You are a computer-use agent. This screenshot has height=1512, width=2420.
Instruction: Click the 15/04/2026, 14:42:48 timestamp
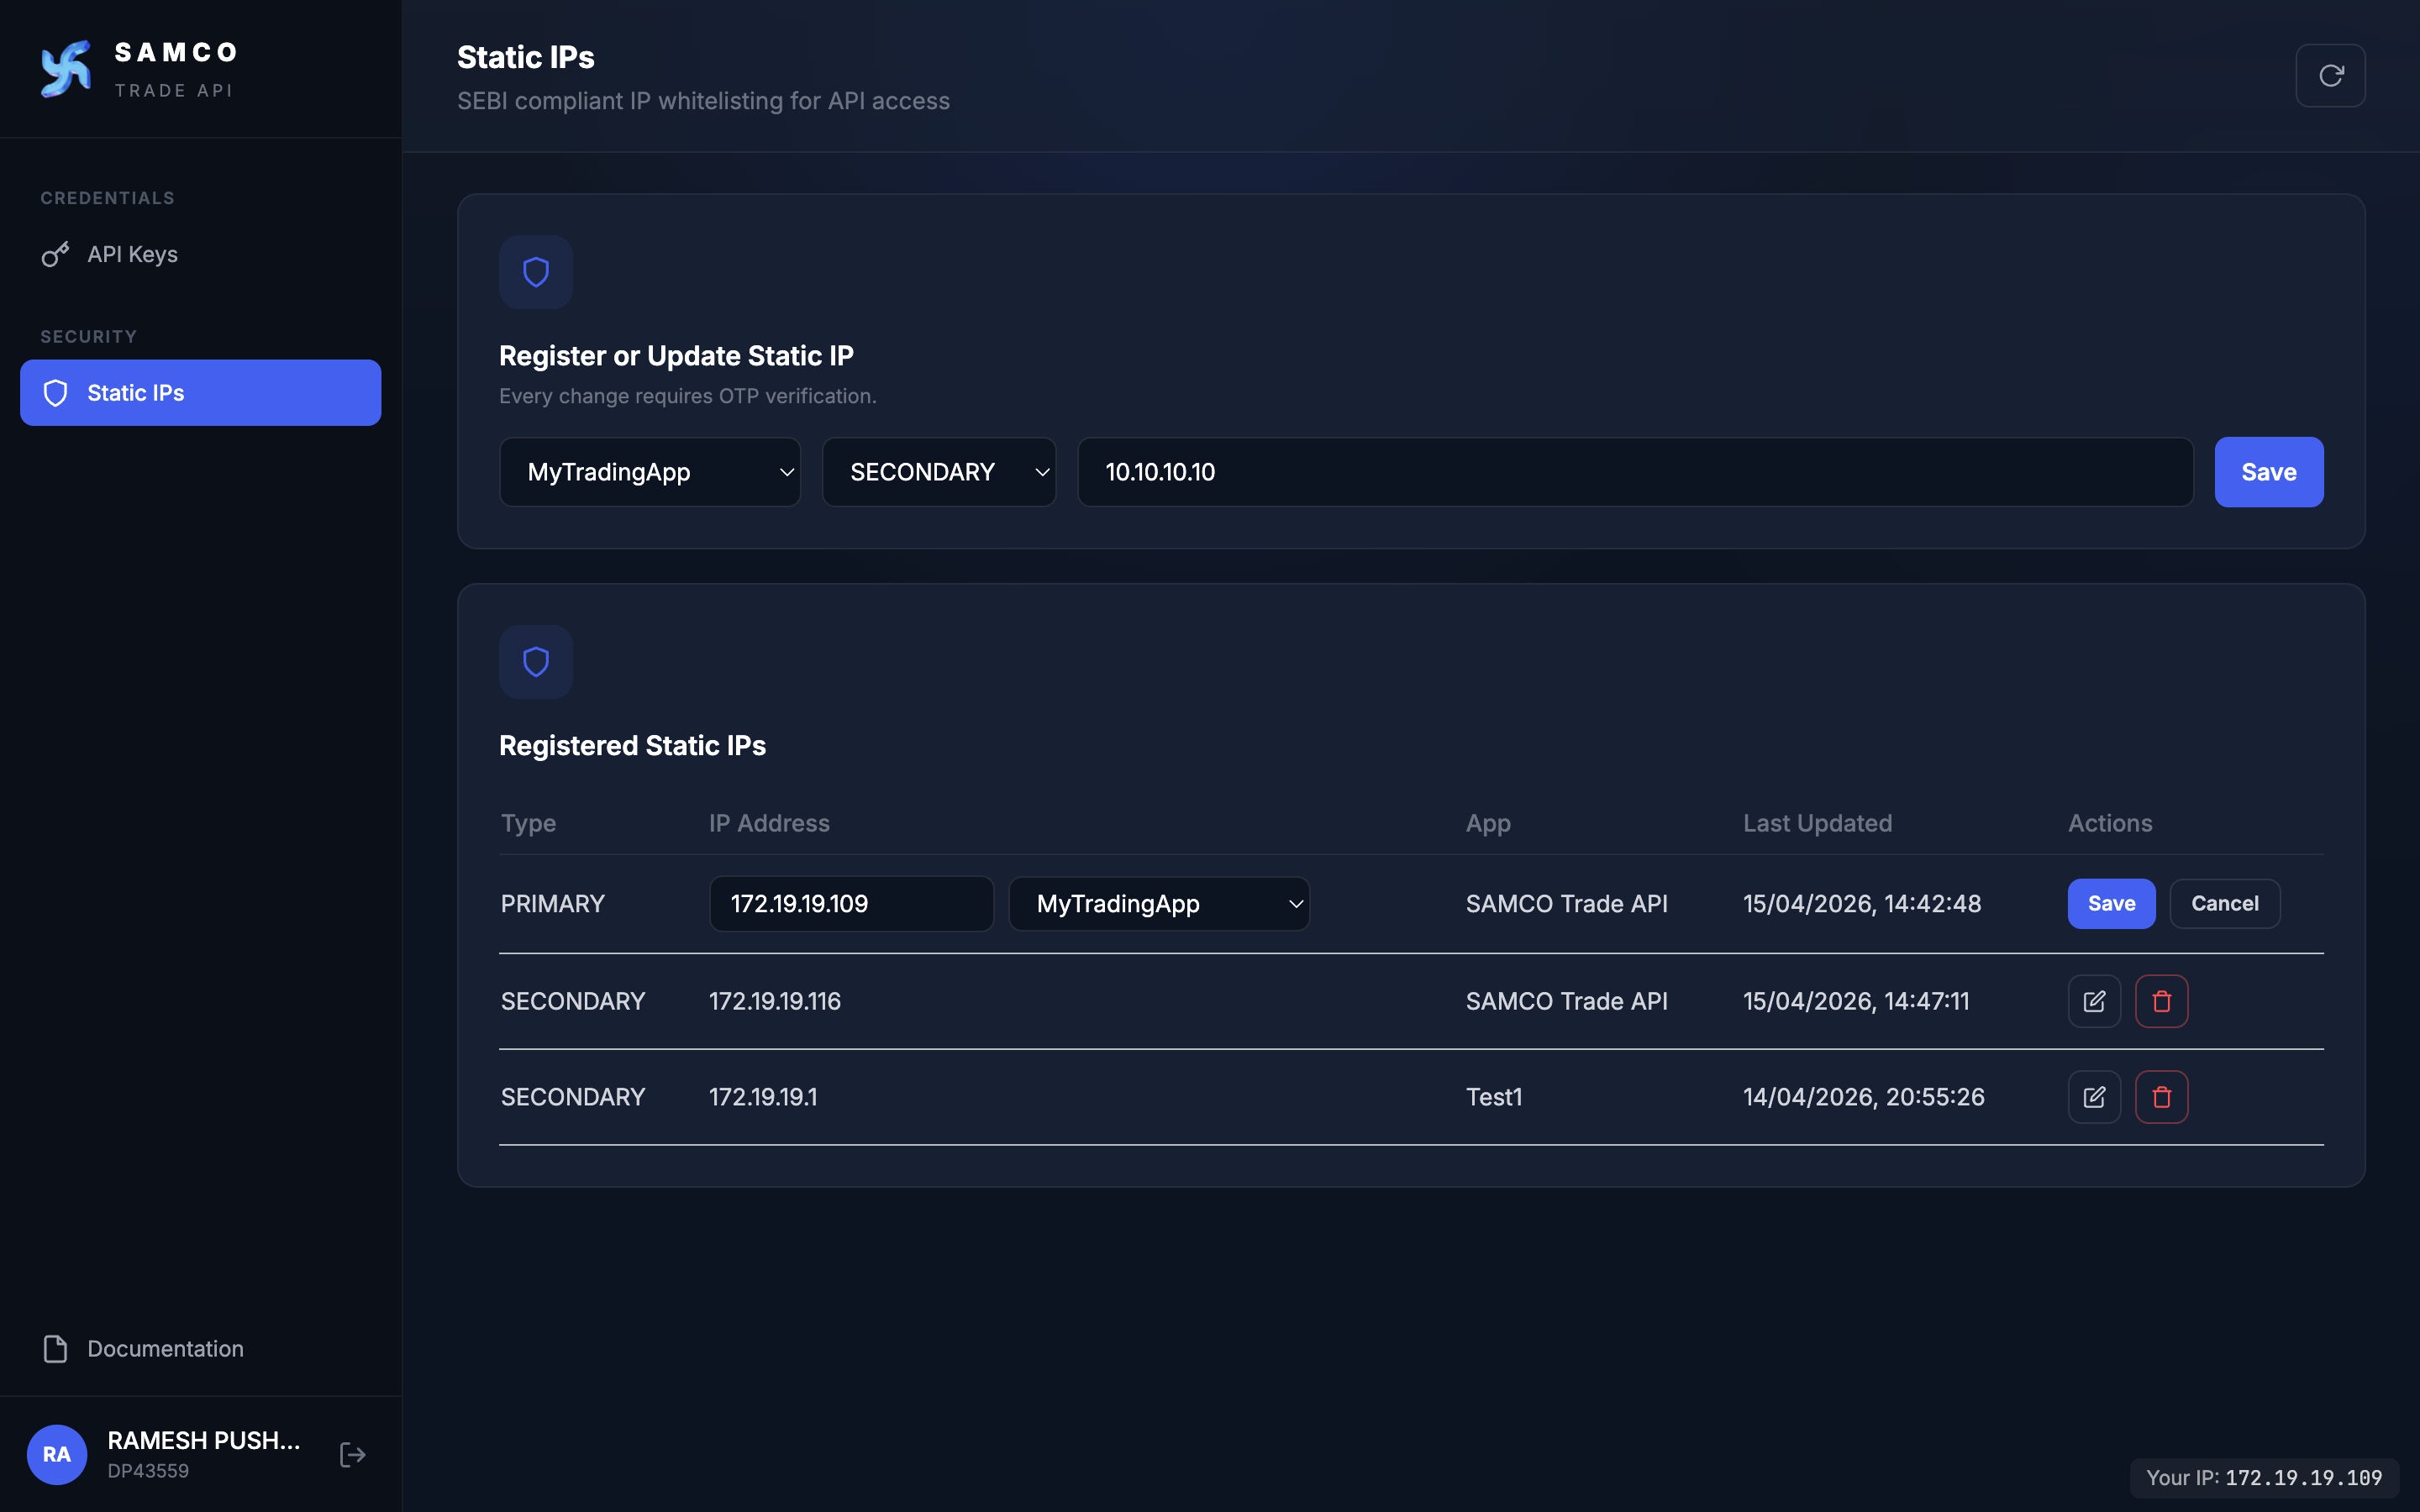[1862, 904]
